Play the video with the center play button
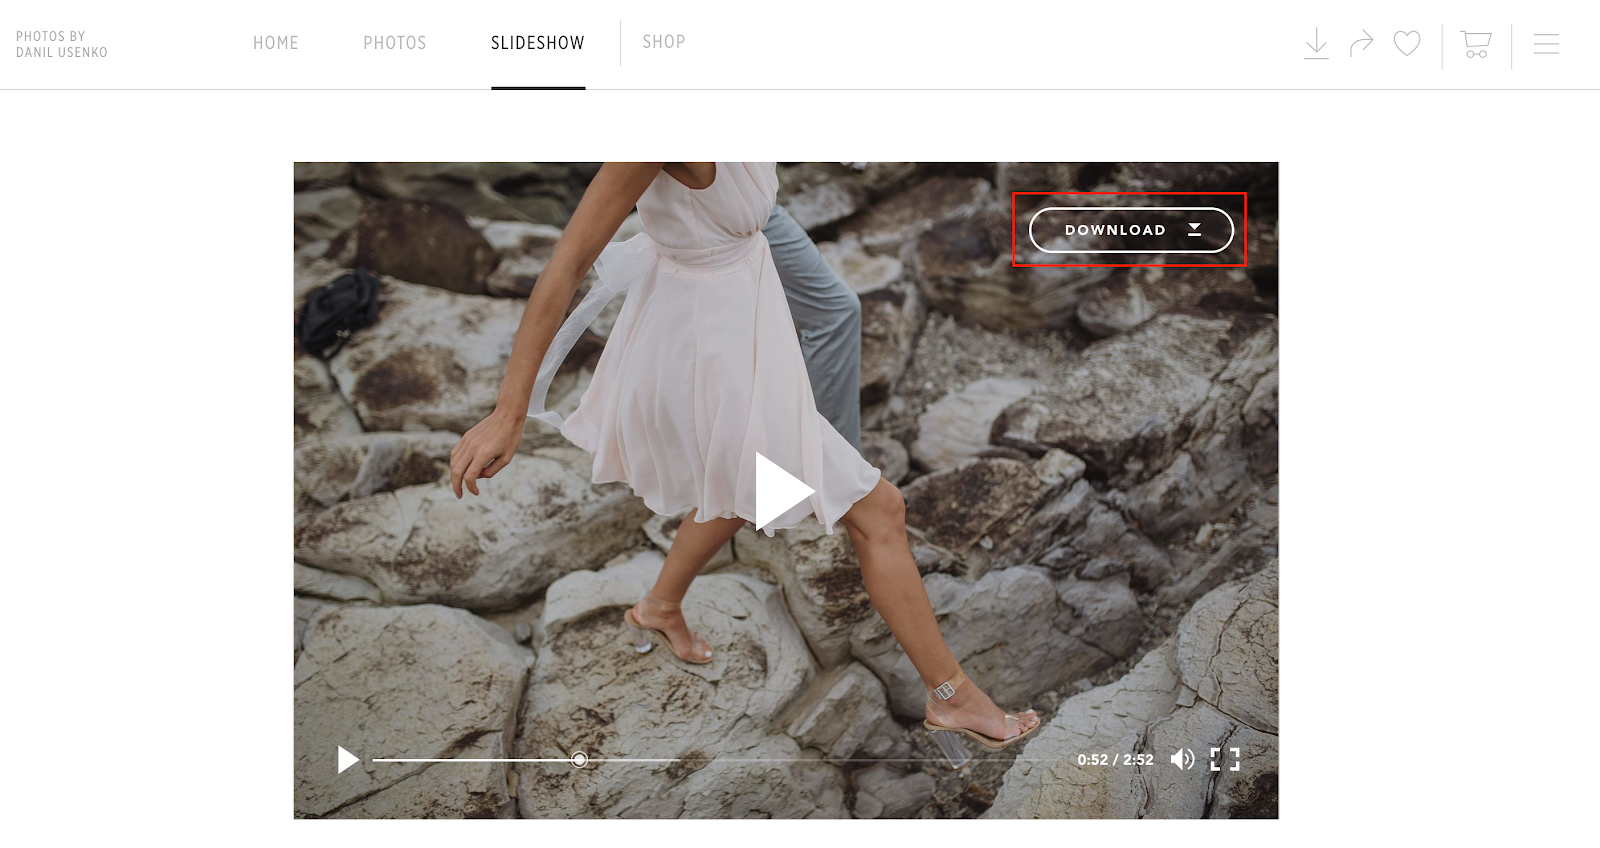This screenshot has height=848, width=1600. pos(785,491)
